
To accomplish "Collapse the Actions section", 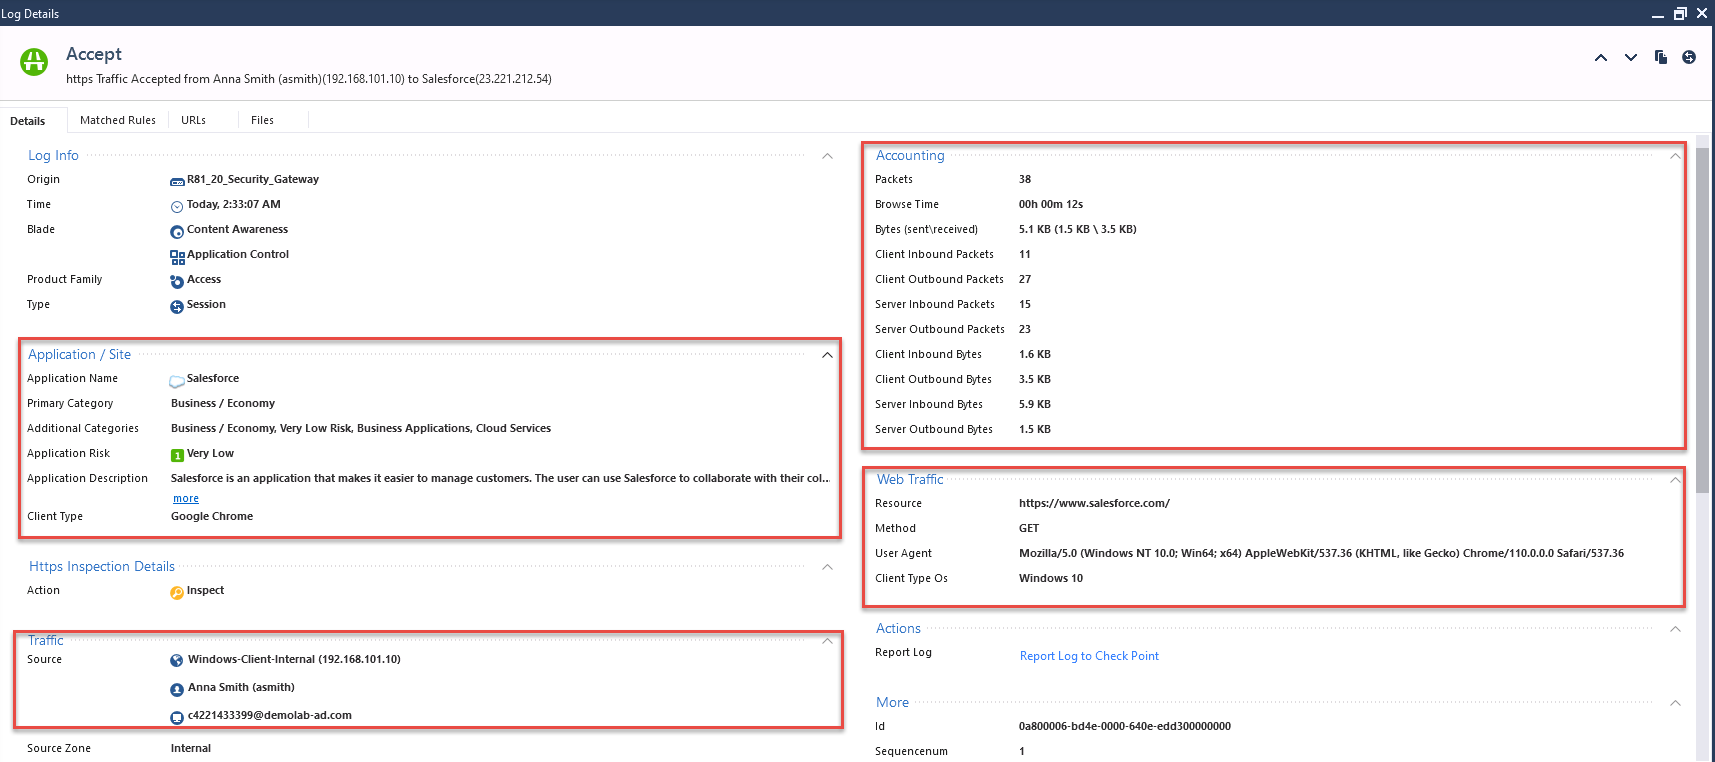I will pyautogui.click(x=1675, y=629).
